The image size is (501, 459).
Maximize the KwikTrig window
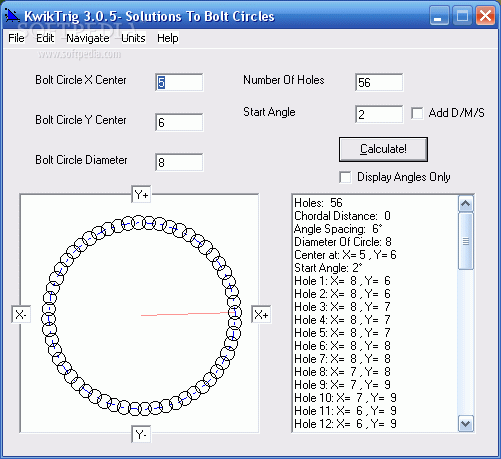click(x=462, y=16)
